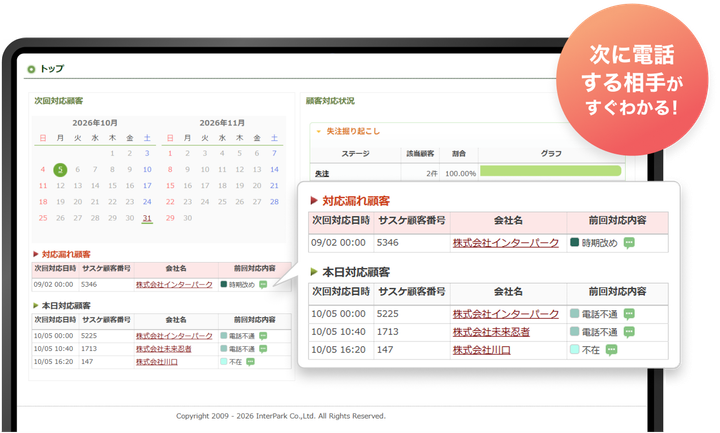Click the 失注 stage row label
This screenshot has width=720, height=433.
click(322, 174)
